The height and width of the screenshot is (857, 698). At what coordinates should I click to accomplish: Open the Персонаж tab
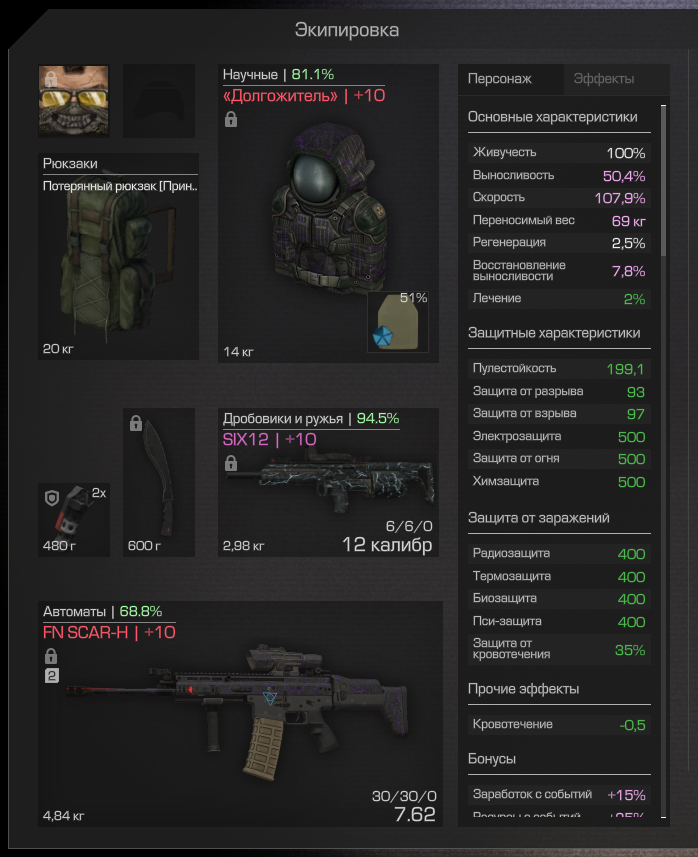pyautogui.click(x=500, y=79)
